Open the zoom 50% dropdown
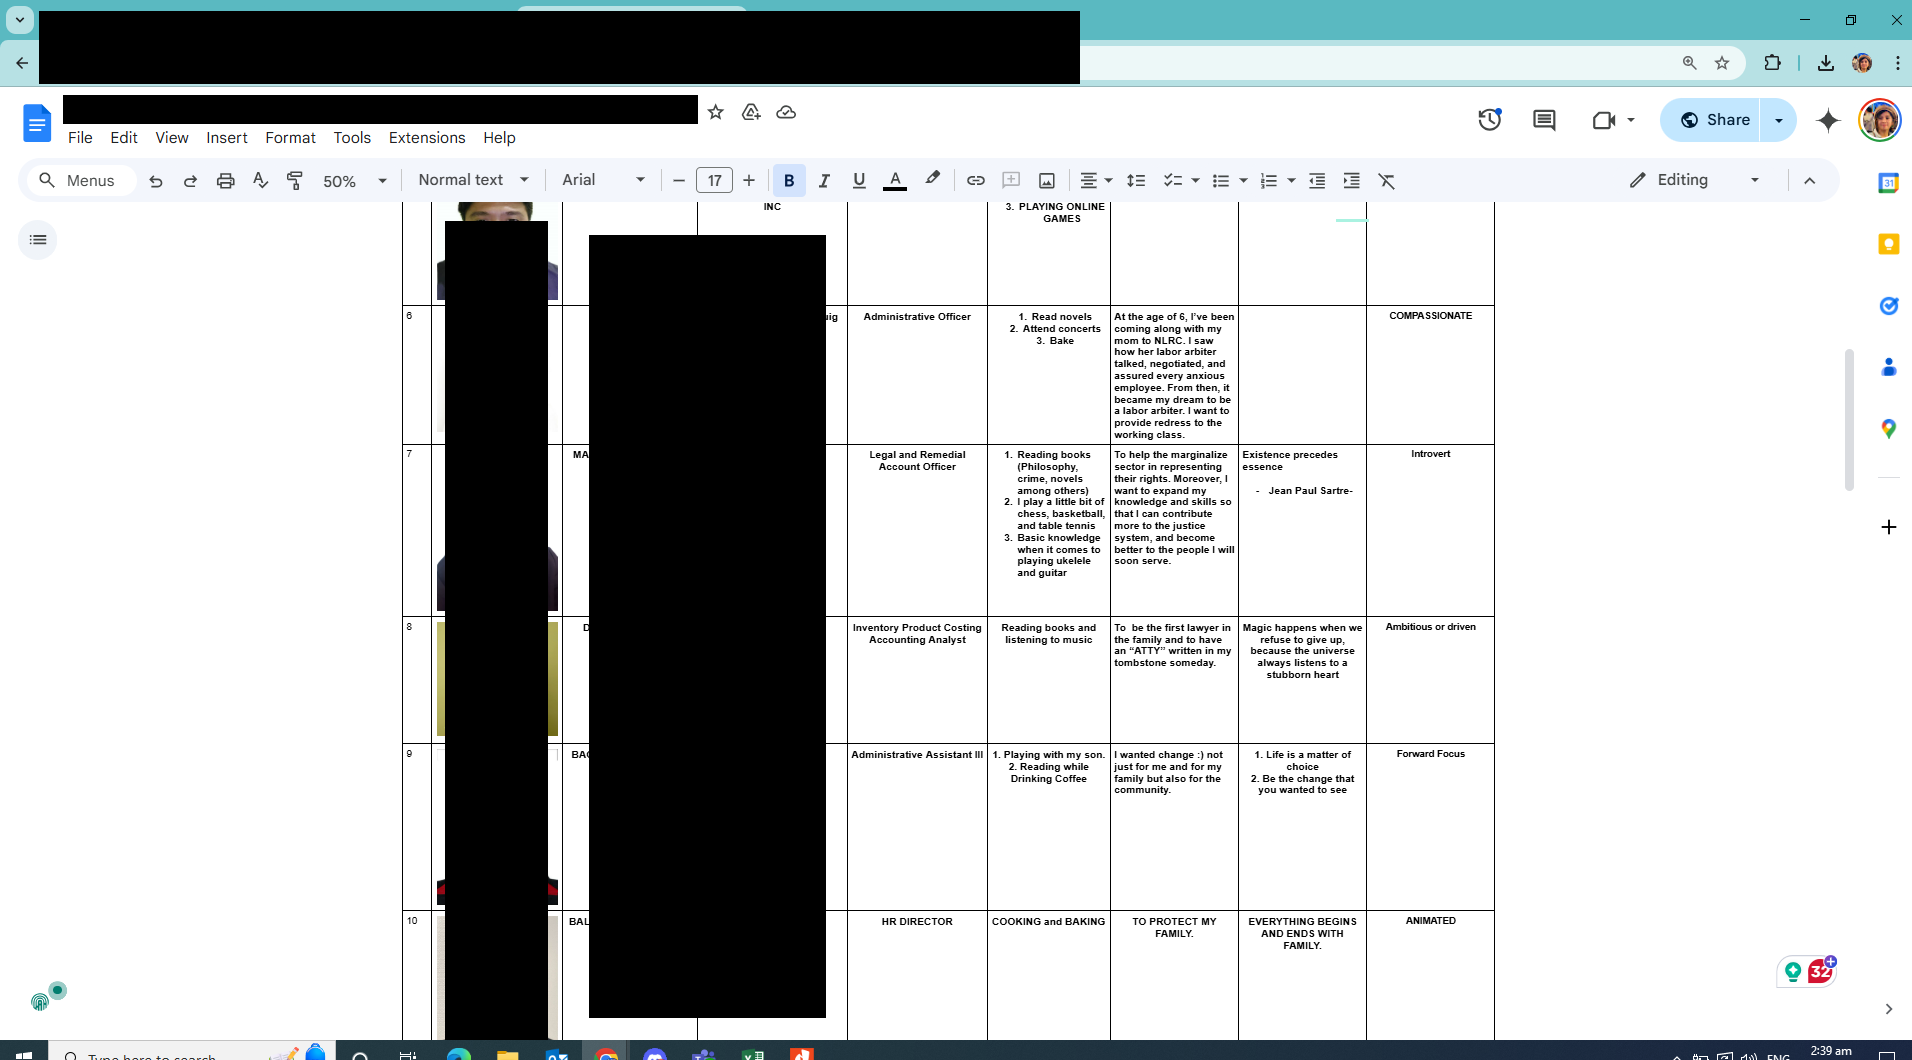The width and height of the screenshot is (1912, 1060). click(x=354, y=181)
